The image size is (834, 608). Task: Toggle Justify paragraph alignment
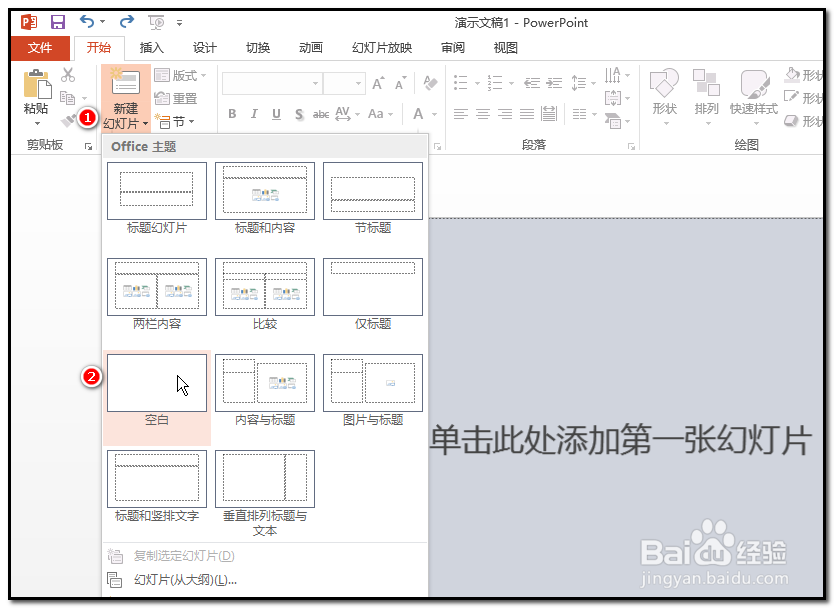click(x=527, y=114)
